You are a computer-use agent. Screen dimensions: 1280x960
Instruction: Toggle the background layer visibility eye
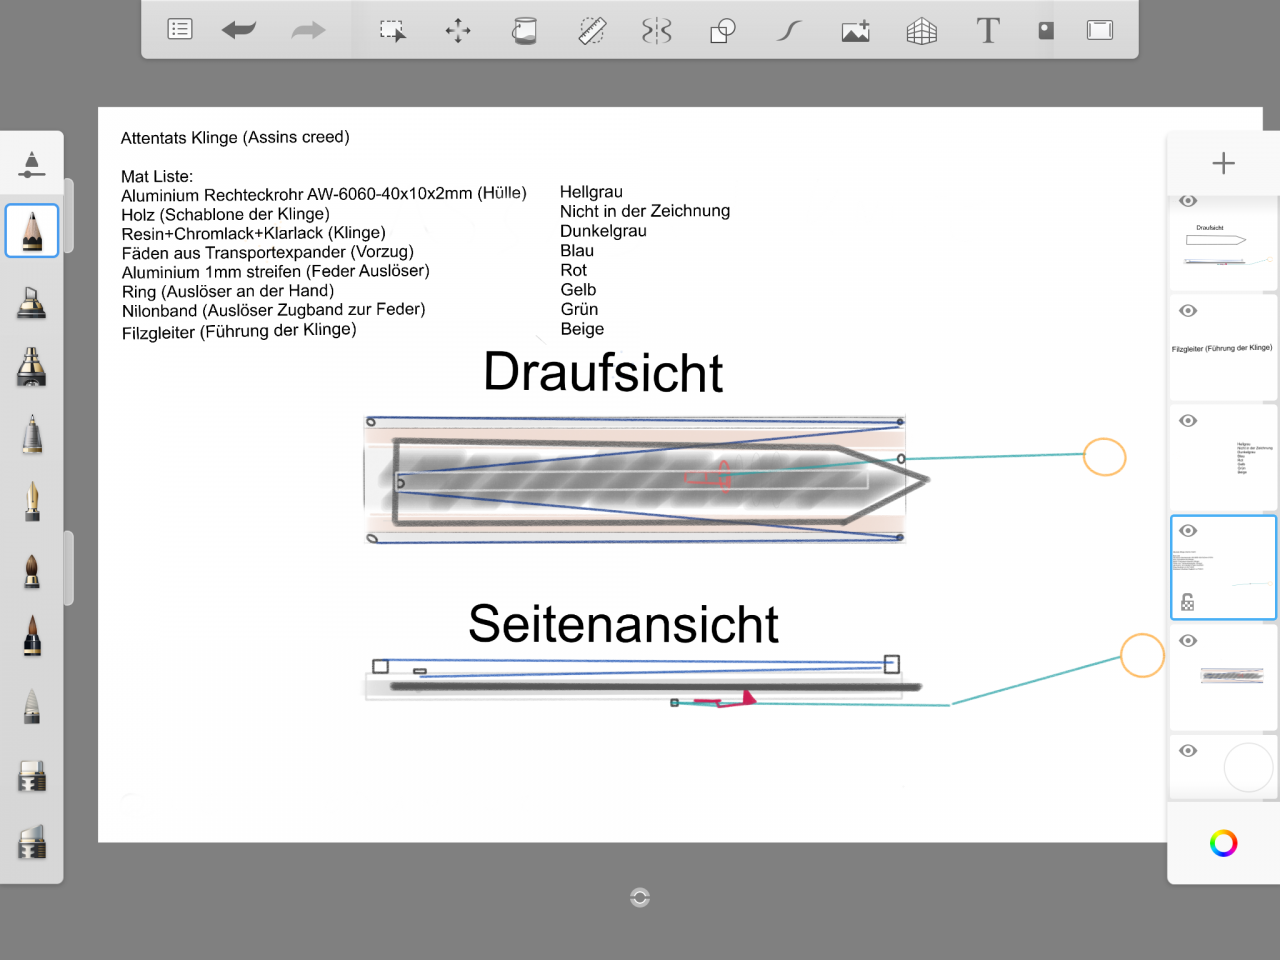coord(1188,751)
